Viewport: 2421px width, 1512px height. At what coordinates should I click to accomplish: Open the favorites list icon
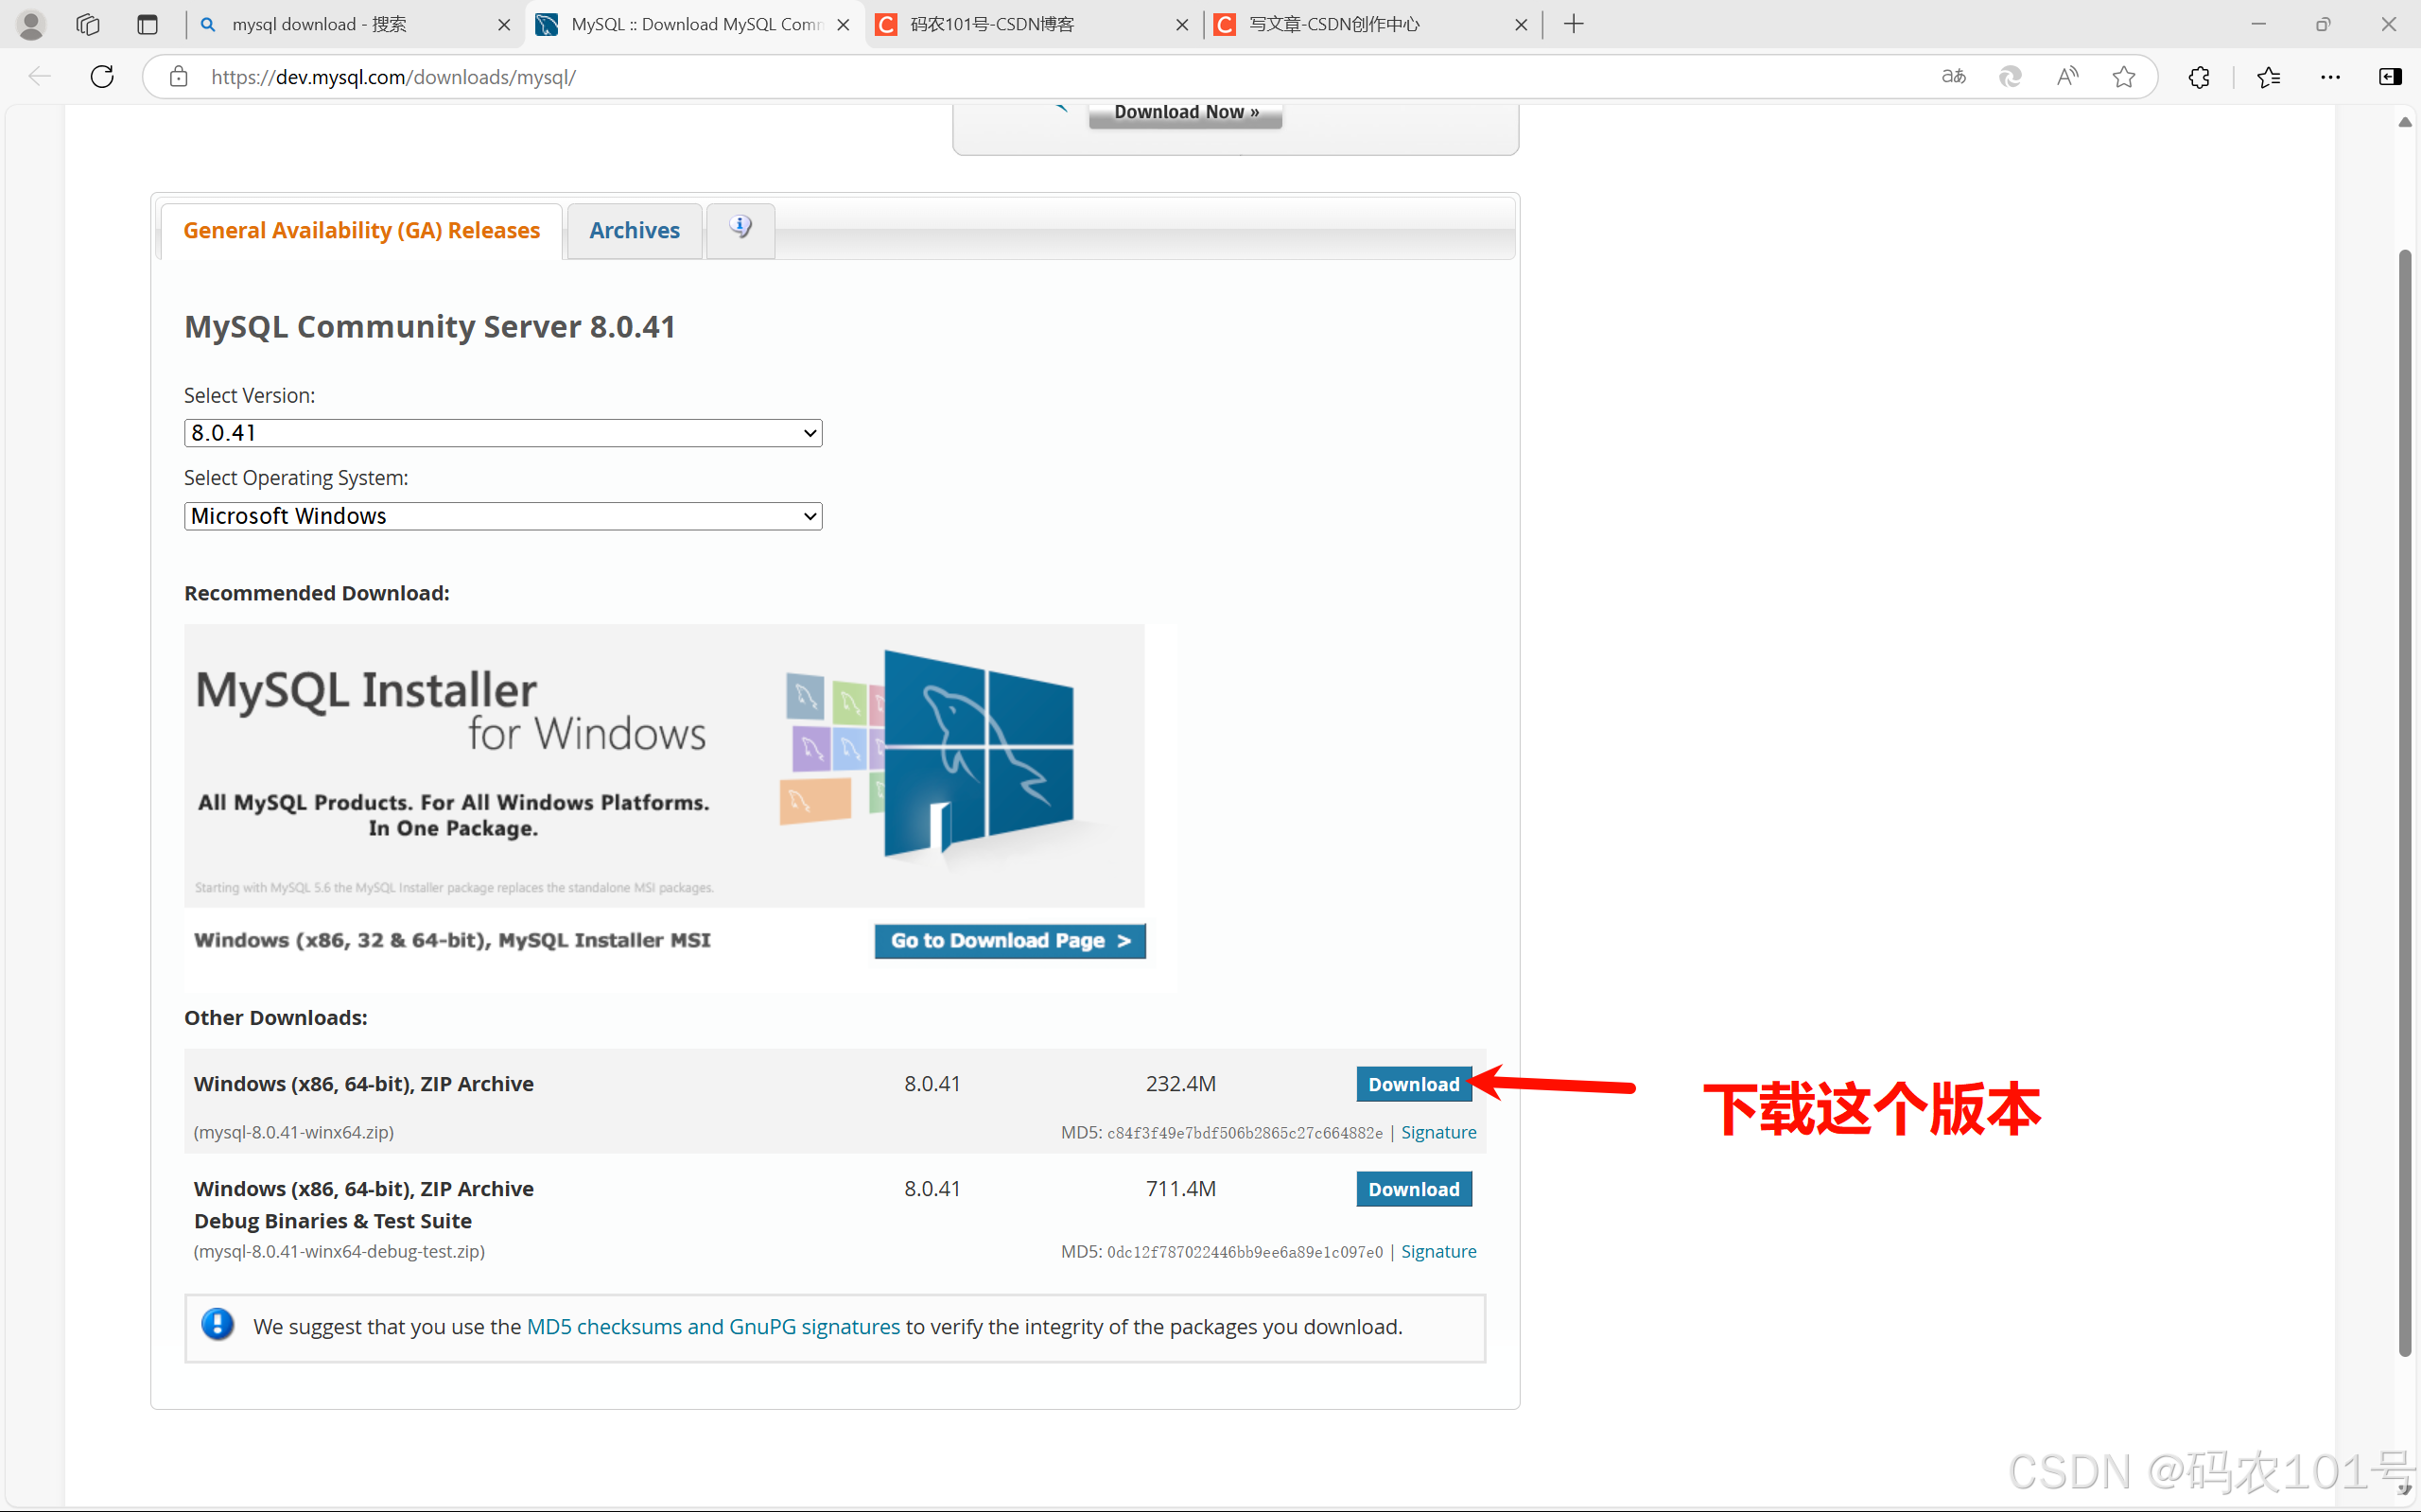(2268, 77)
